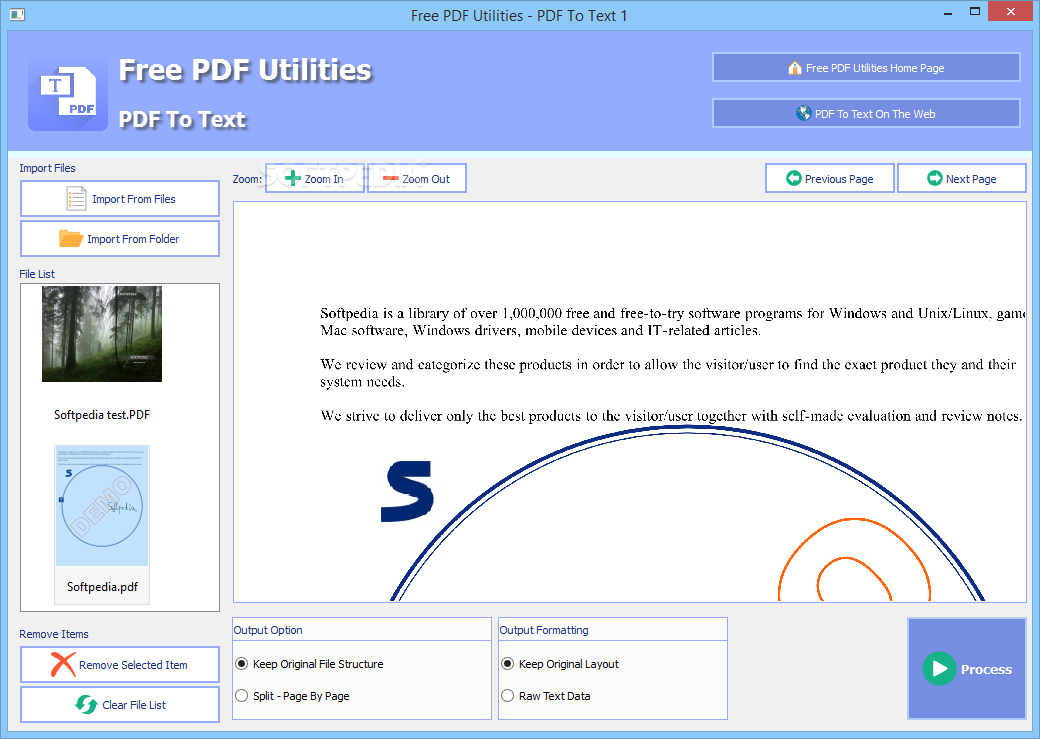Click the yellow folder icon
Image resolution: width=1040 pixels, height=739 pixels.
click(71, 238)
